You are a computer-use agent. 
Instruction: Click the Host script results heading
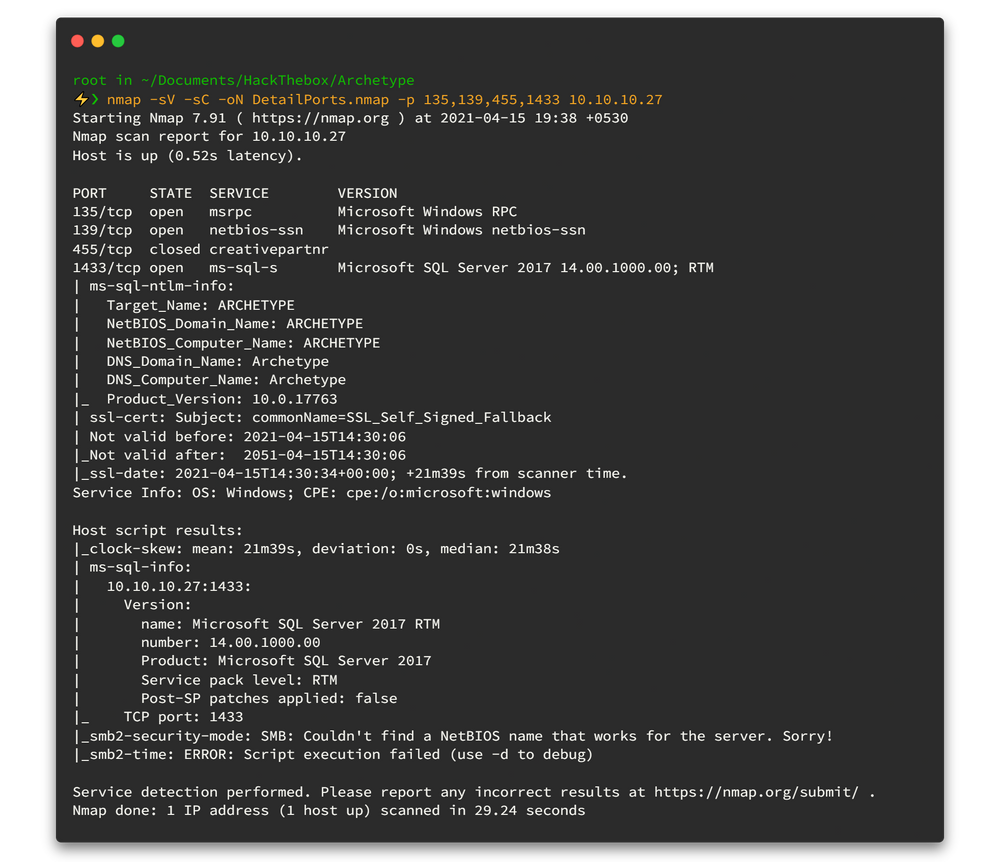pyautogui.click(x=158, y=530)
